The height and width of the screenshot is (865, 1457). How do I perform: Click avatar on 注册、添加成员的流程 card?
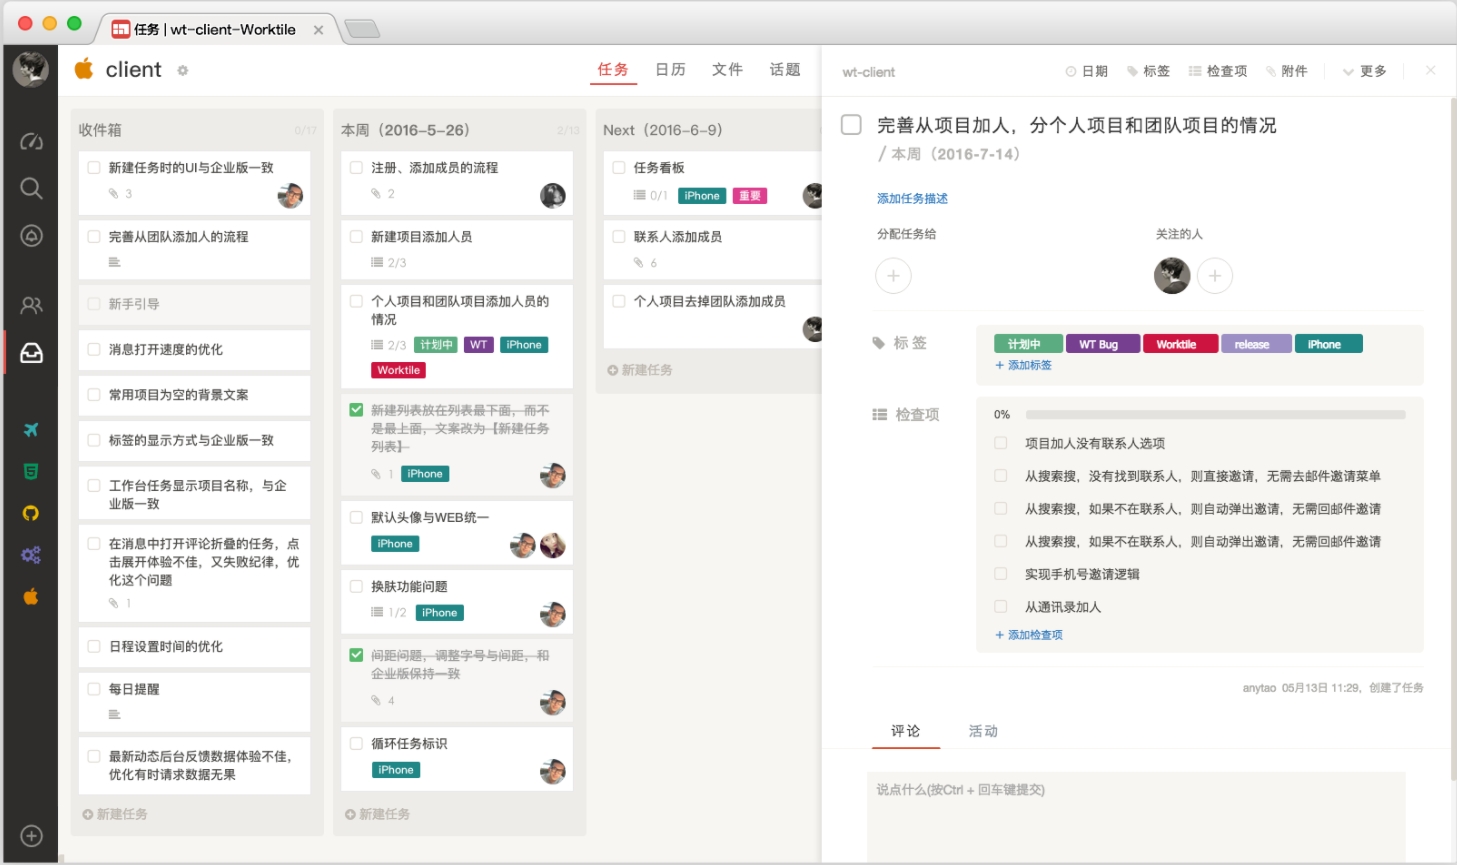553,195
